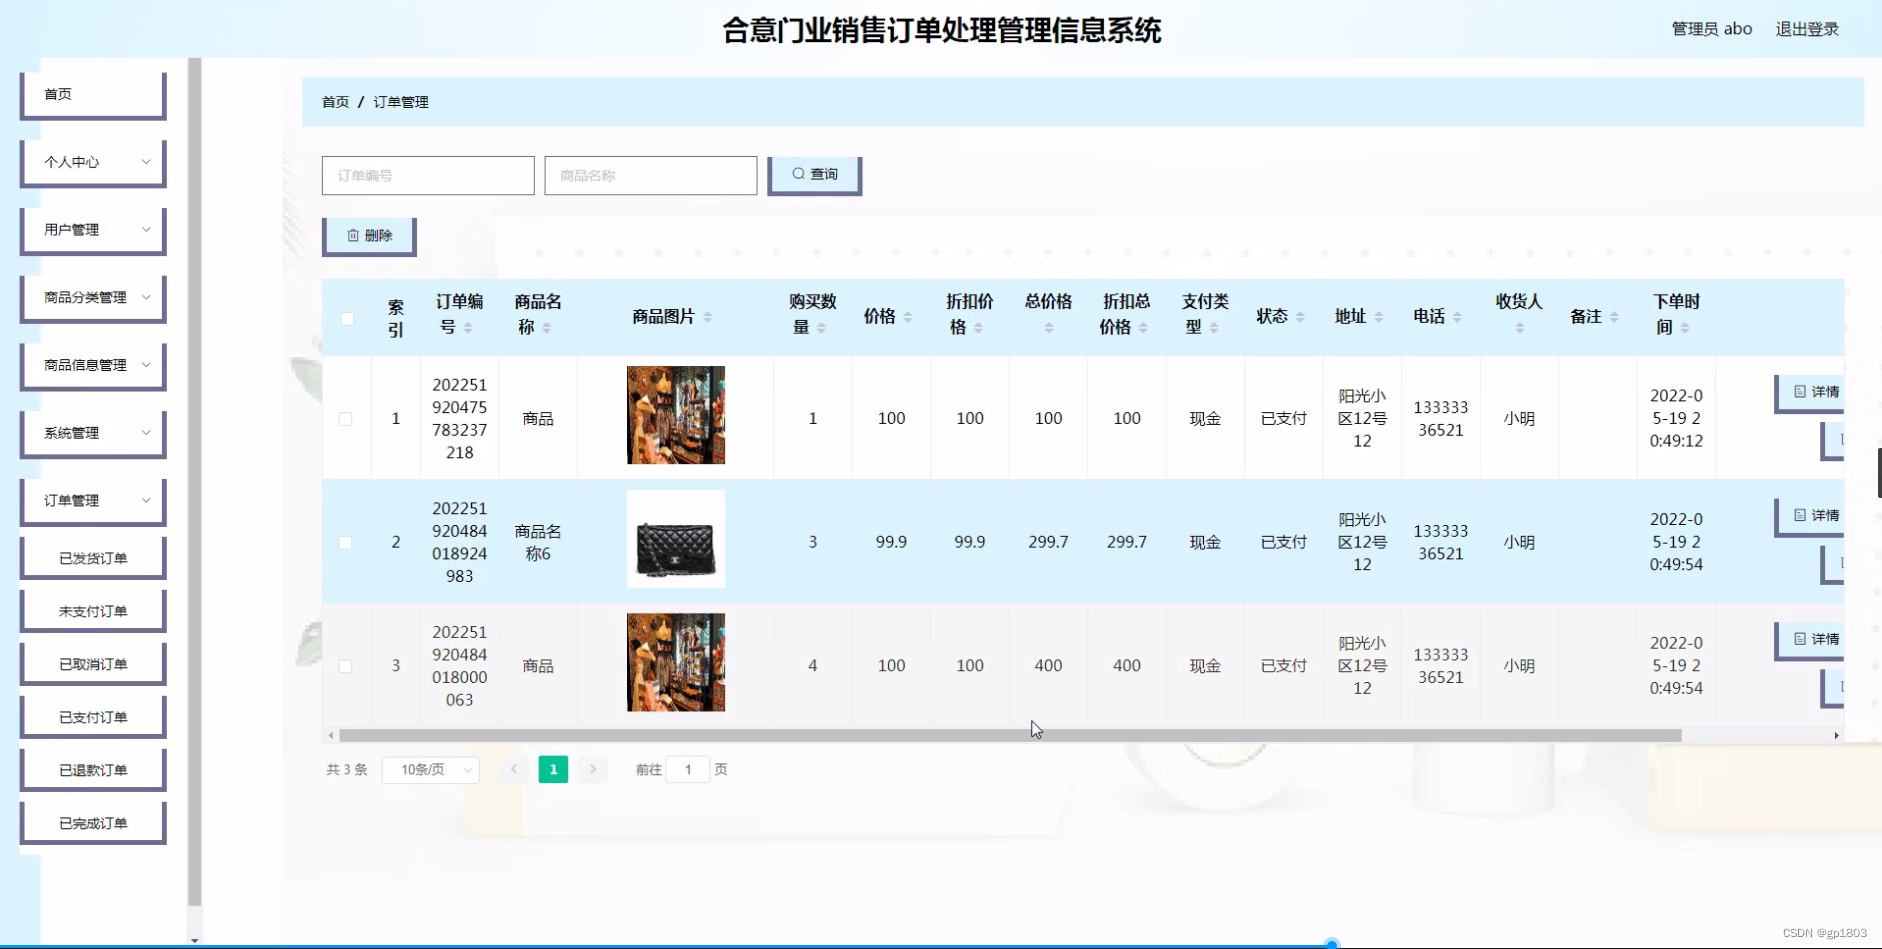Click the 查询 search button
The image size is (1882, 949).
pos(814,175)
